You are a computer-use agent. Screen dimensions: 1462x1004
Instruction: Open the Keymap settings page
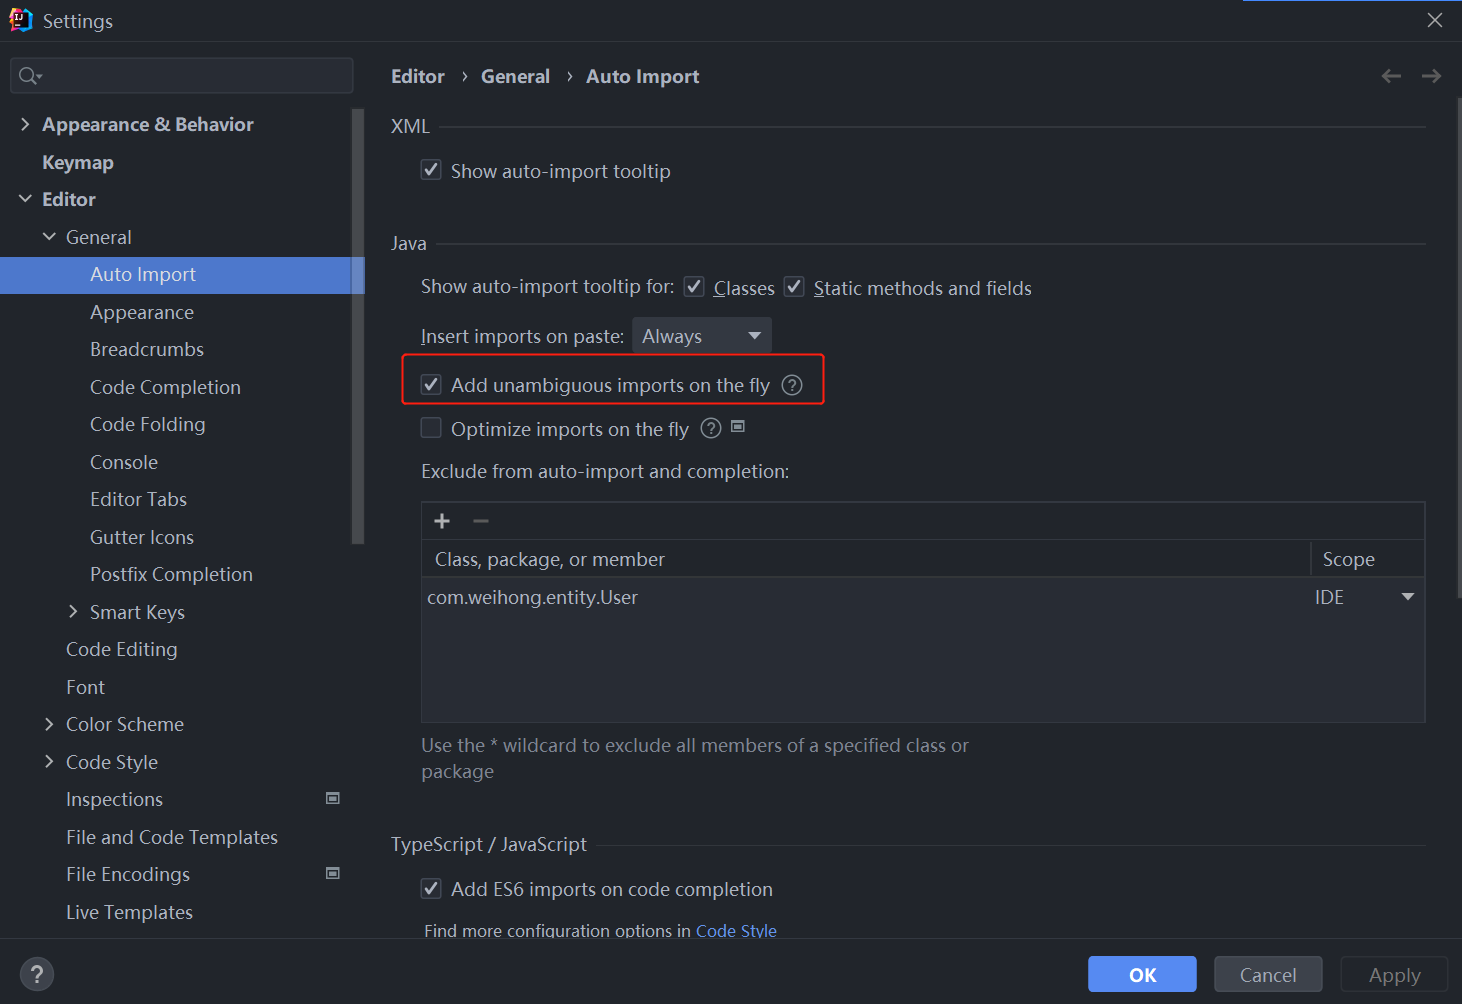(78, 162)
